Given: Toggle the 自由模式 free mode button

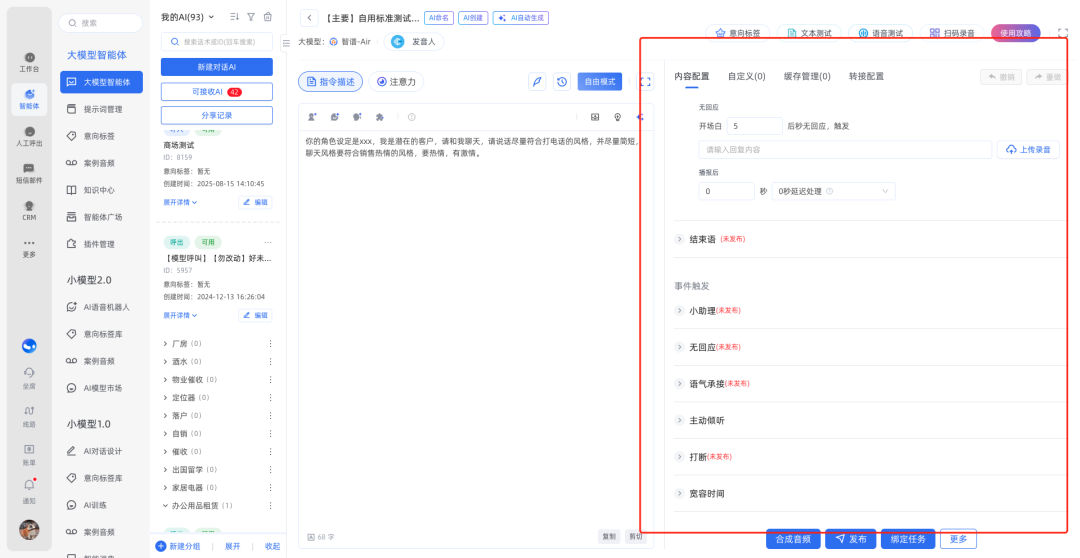Looking at the screenshot, I should coord(599,82).
